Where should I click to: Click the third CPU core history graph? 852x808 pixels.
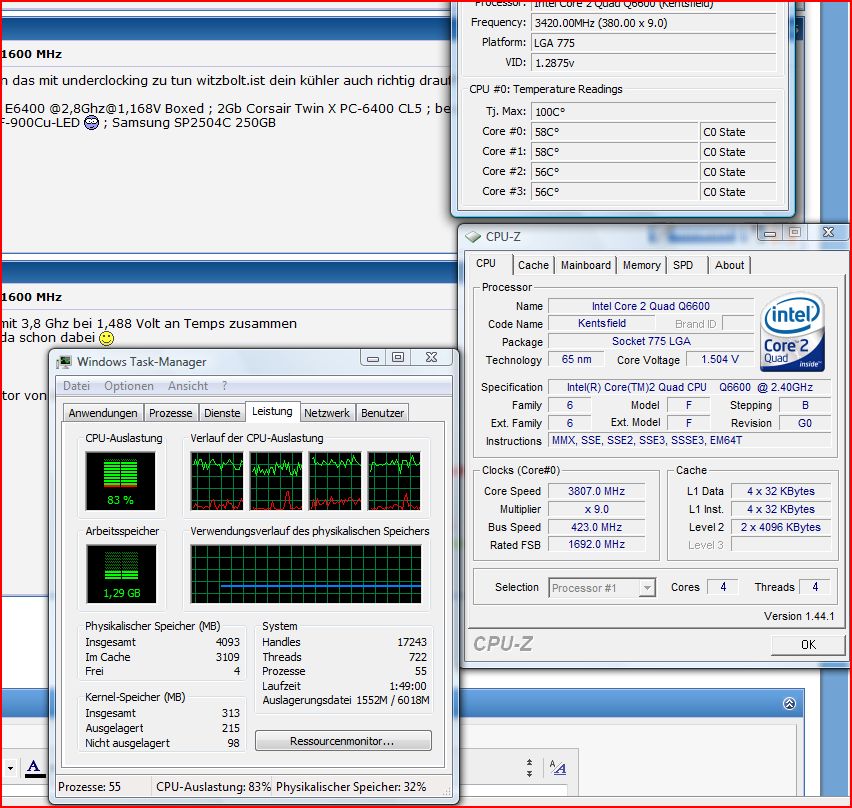pos(335,481)
